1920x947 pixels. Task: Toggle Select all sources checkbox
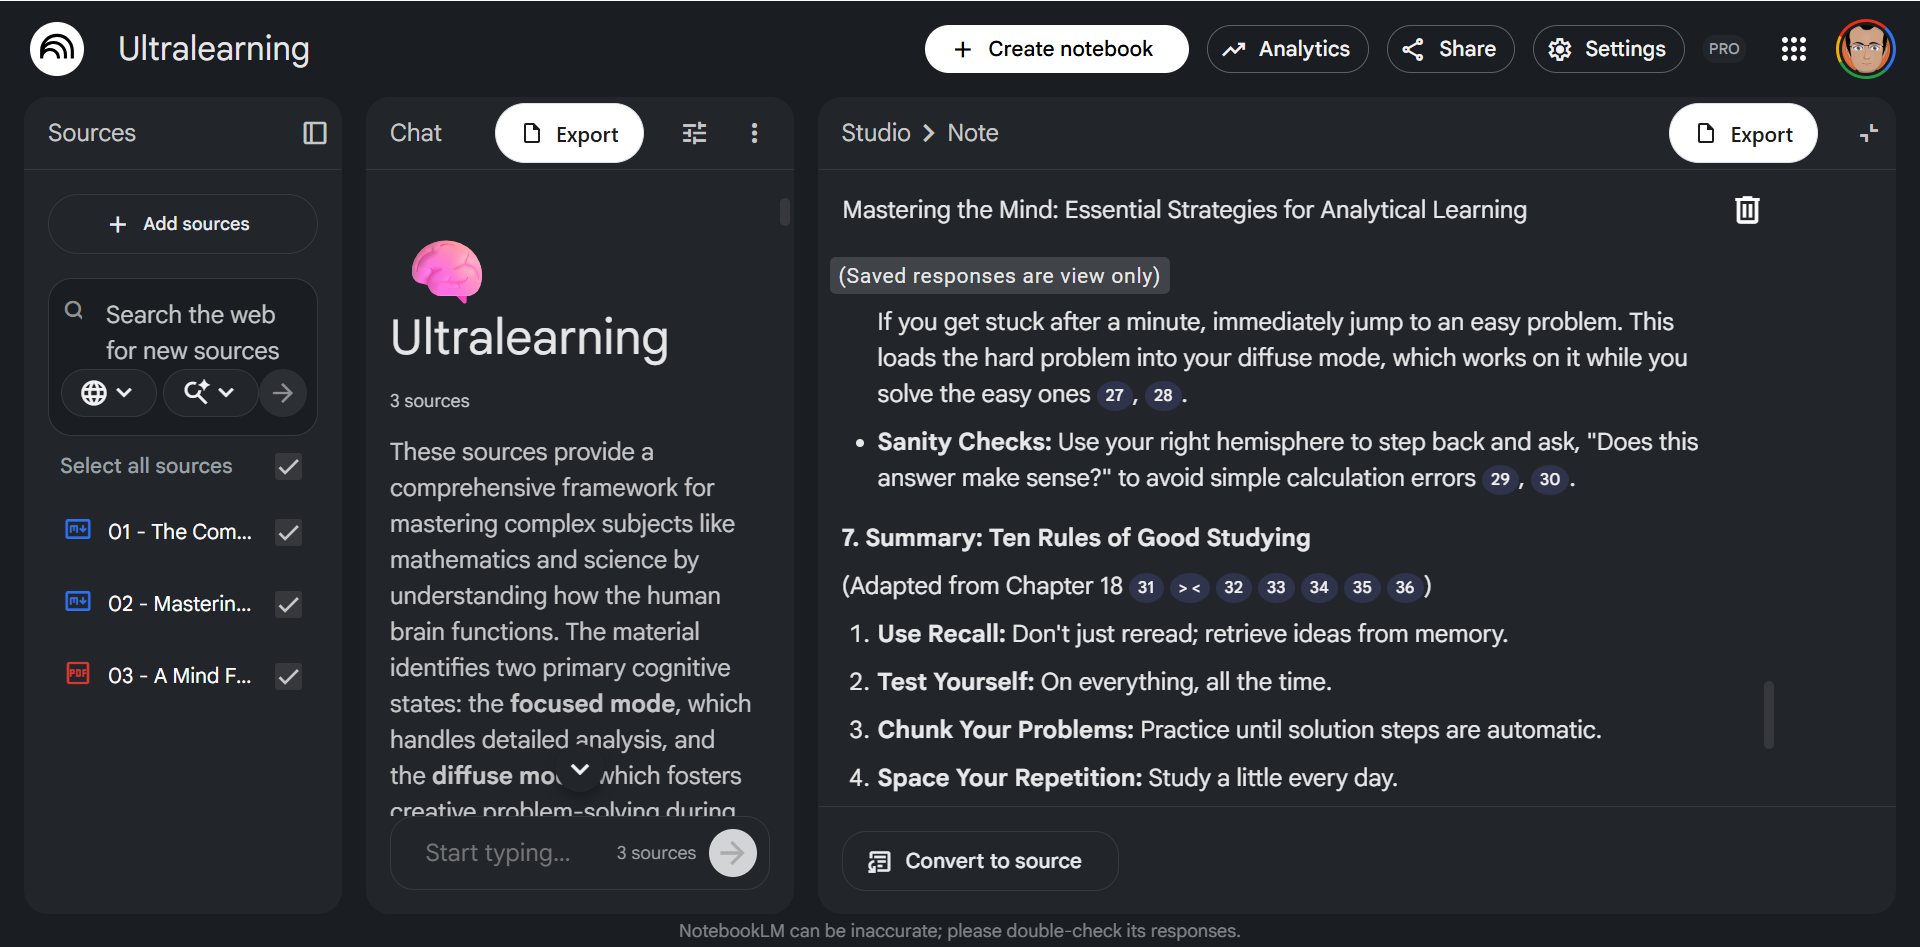click(288, 466)
